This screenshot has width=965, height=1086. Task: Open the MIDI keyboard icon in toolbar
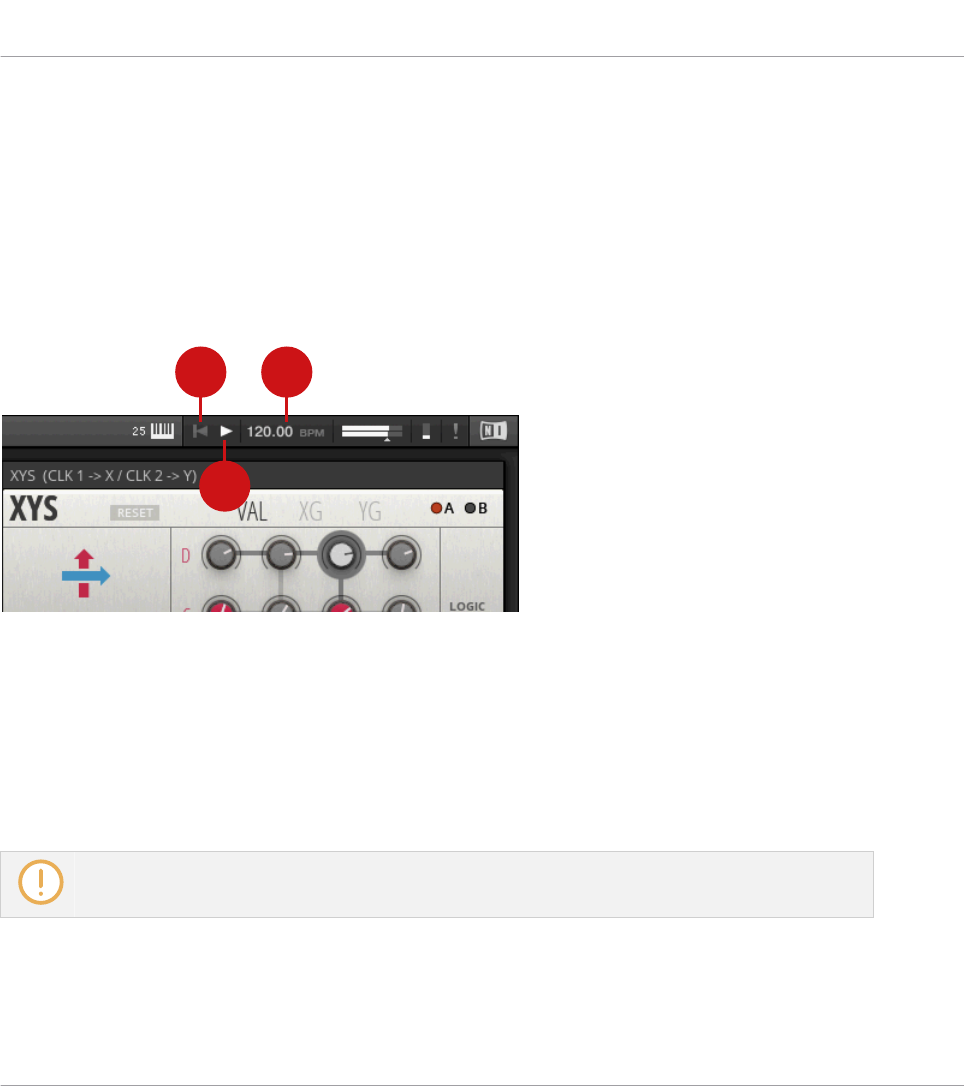pos(162,431)
